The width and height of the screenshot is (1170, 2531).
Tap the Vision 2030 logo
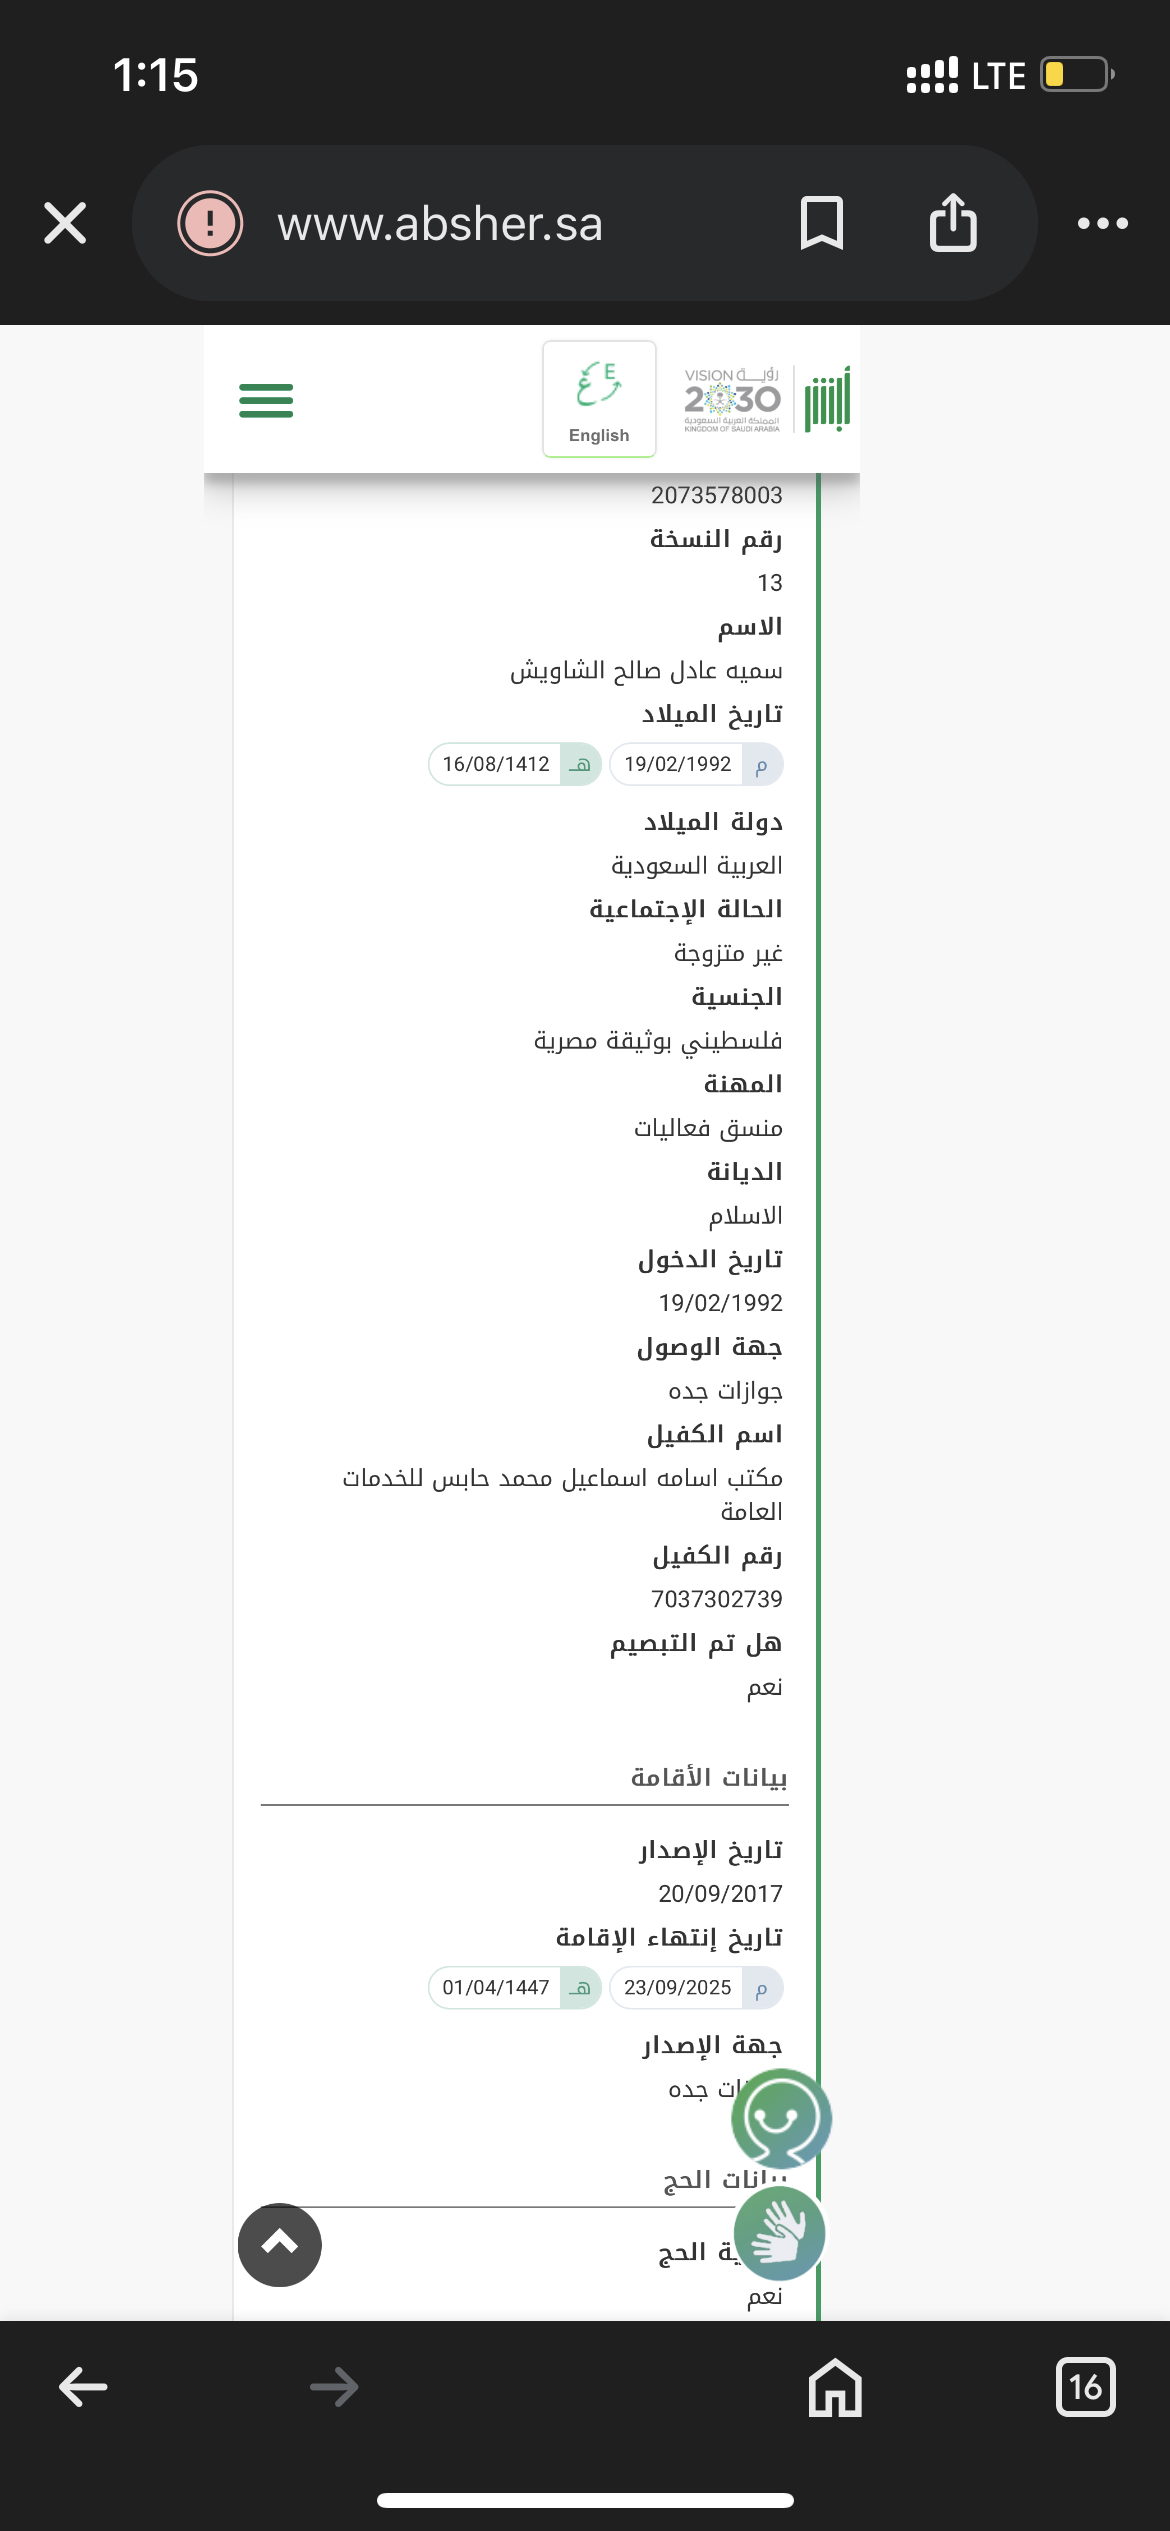[x=732, y=399]
